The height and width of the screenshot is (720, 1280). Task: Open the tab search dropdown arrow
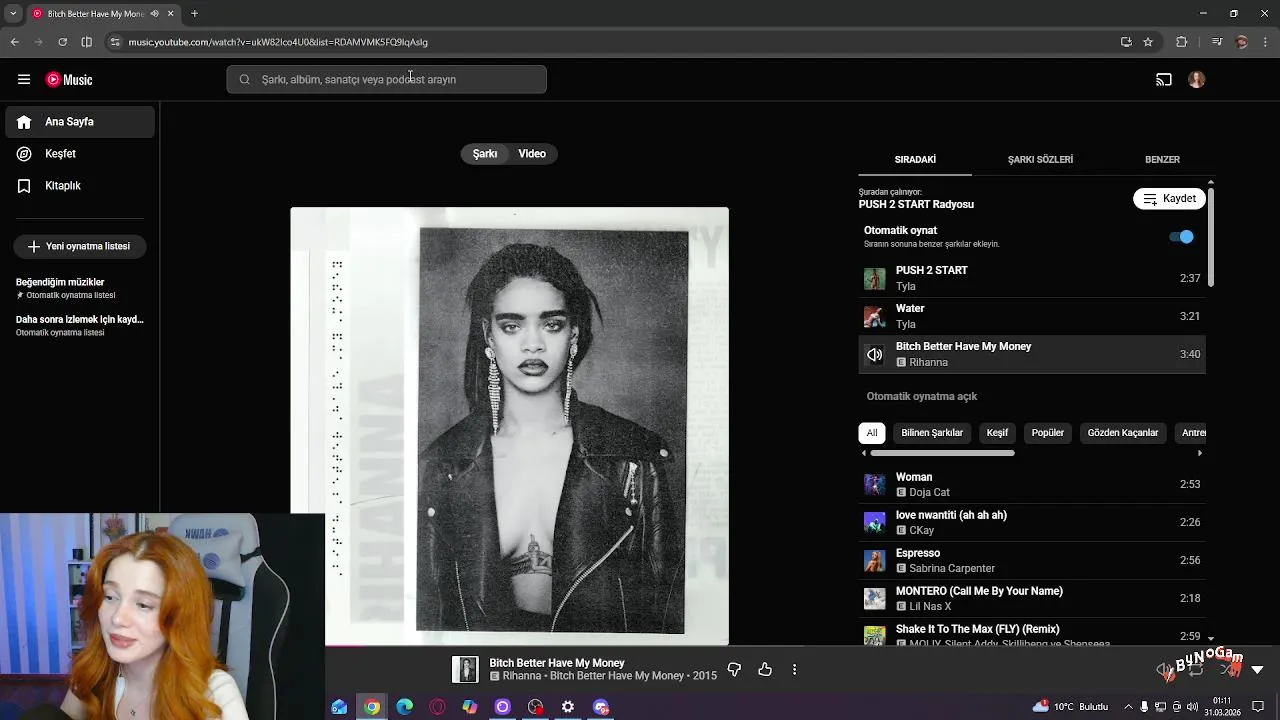pos(13,14)
